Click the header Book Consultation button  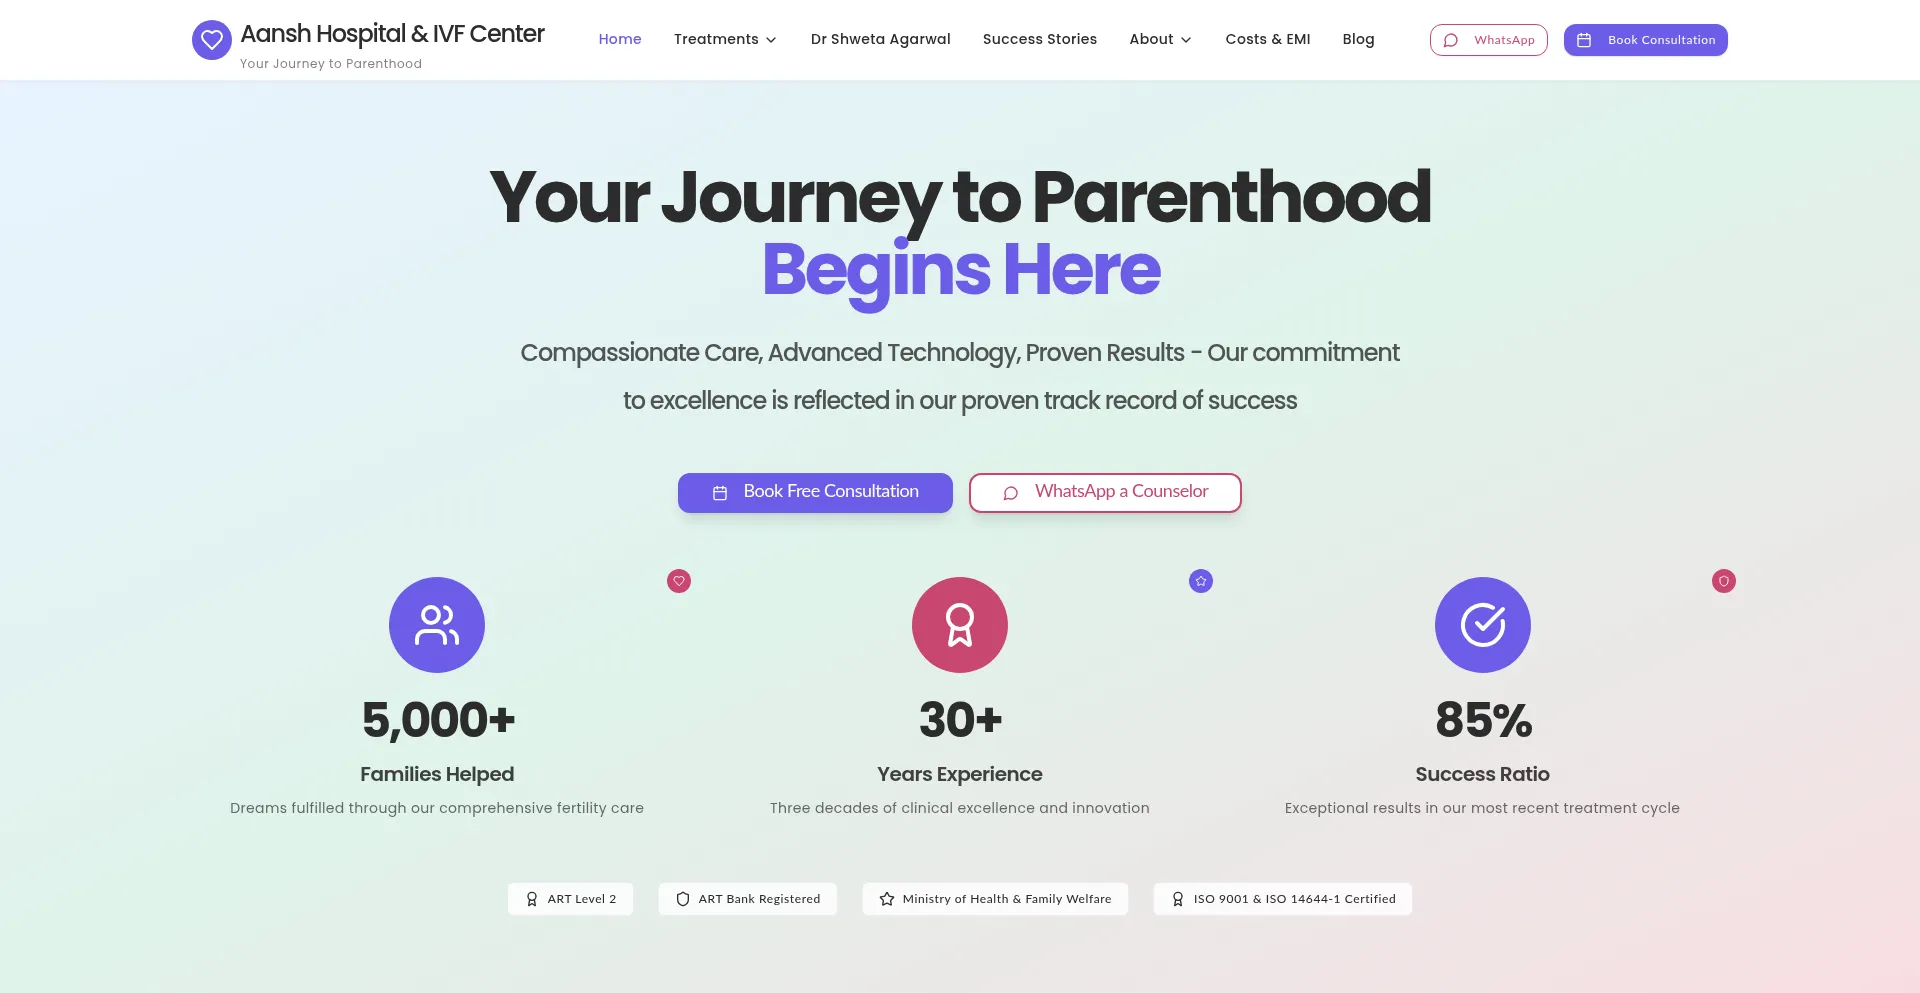pos(1646,40)
